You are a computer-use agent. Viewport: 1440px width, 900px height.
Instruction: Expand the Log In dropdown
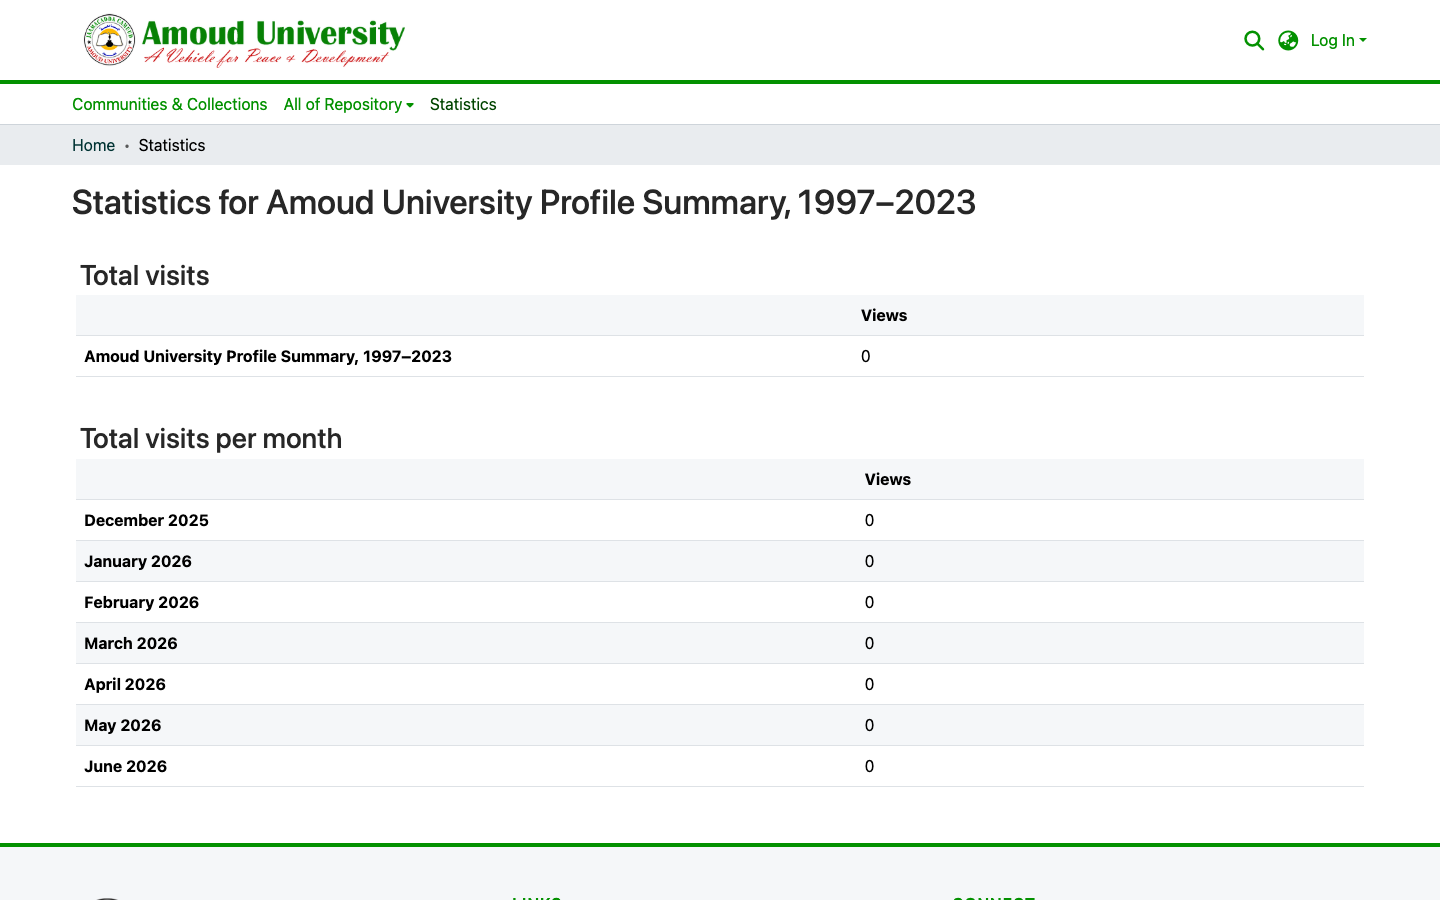click(1338, 41)
